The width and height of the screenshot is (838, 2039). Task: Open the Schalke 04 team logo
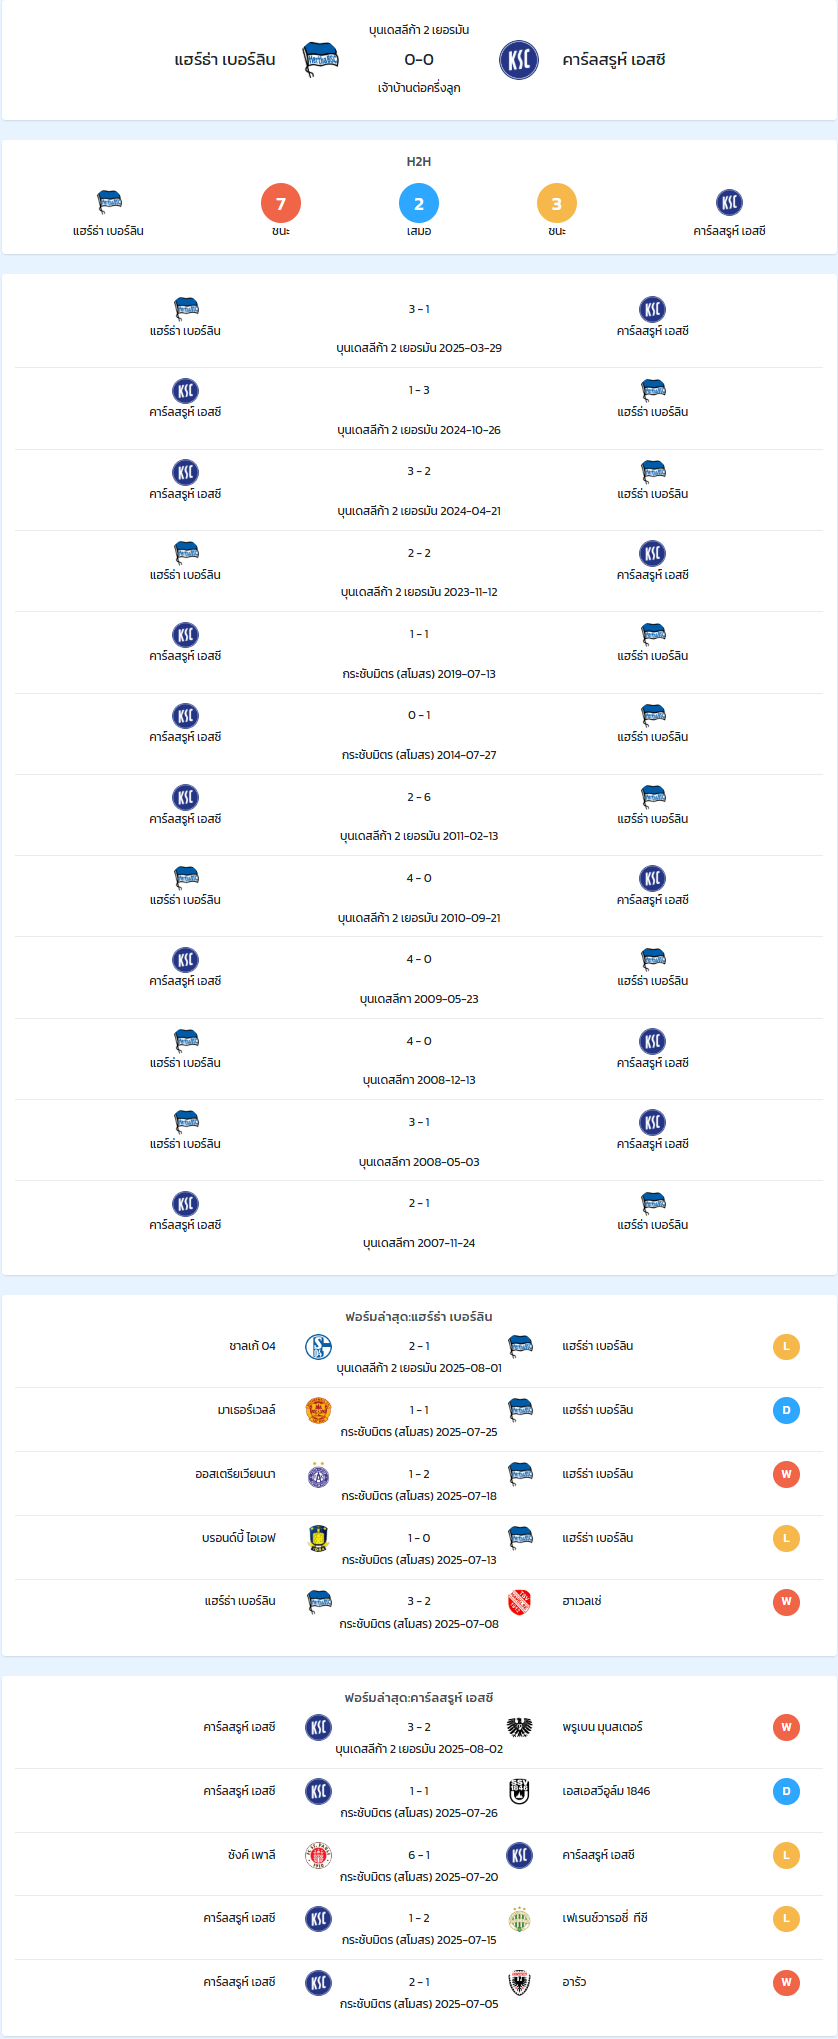318,1347
